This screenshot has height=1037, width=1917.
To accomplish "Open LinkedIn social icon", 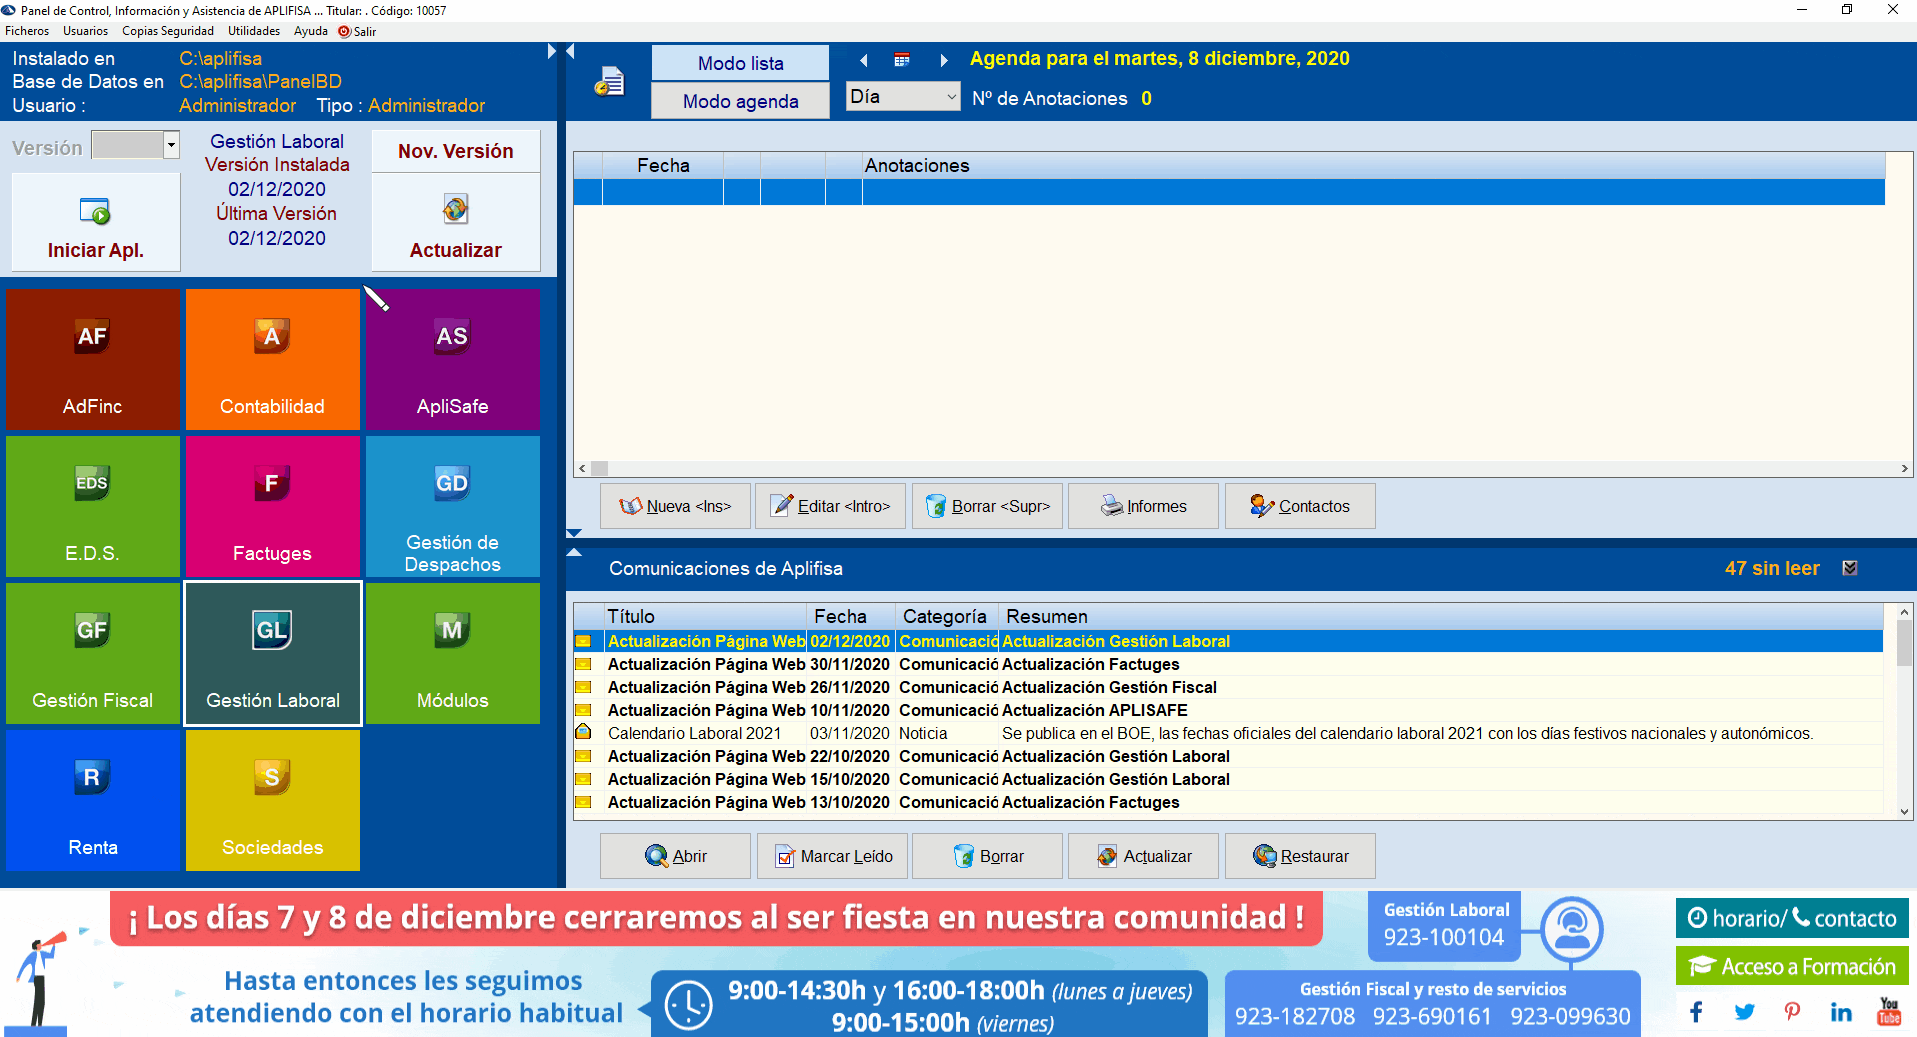I will click(x=1841, y=1012).
